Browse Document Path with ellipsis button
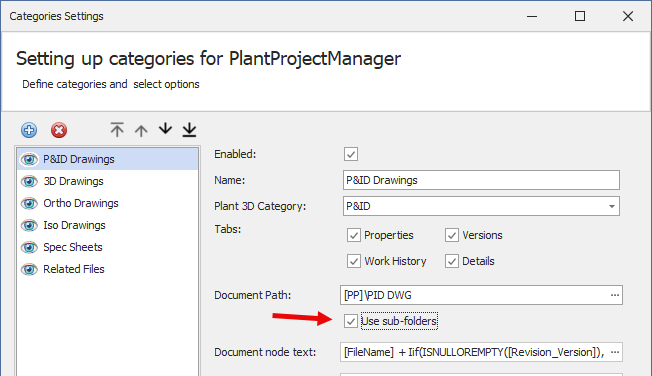The image size is (652, 376). click(x=615, y=295)
